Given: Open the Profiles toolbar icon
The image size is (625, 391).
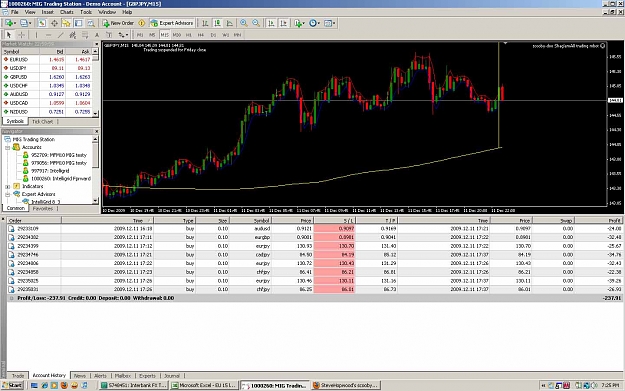Looking at the screenshot, I should (25, 23).
